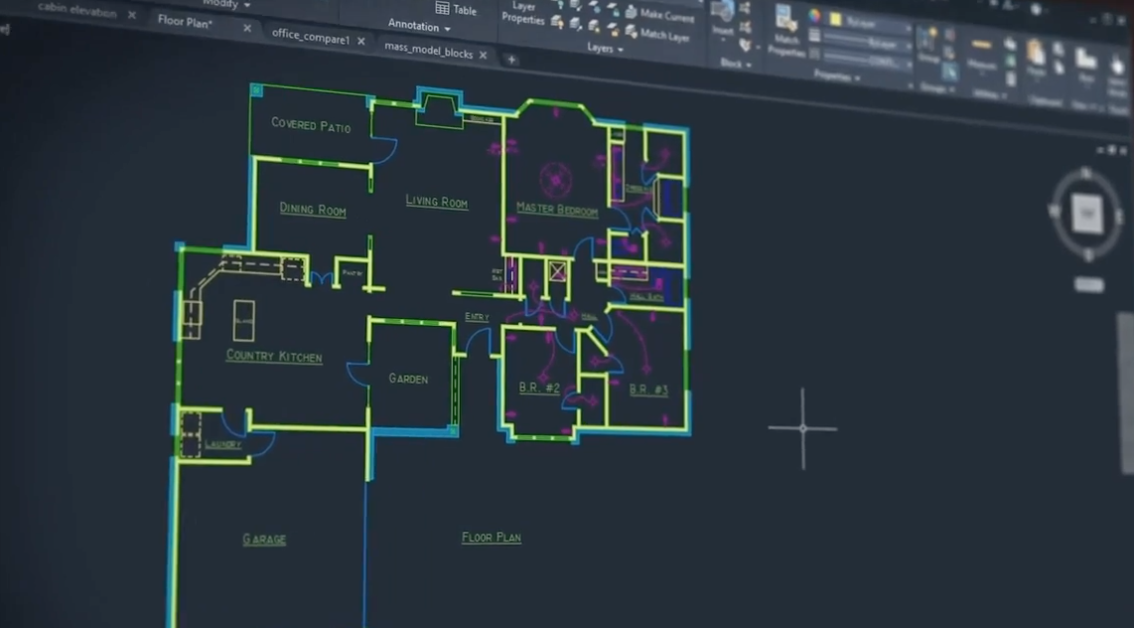The width and height of the screenshot is (1134, 628).
Task: Toggle layer visibility with the lightbulb icon
Action: click(x=560, y=5)
